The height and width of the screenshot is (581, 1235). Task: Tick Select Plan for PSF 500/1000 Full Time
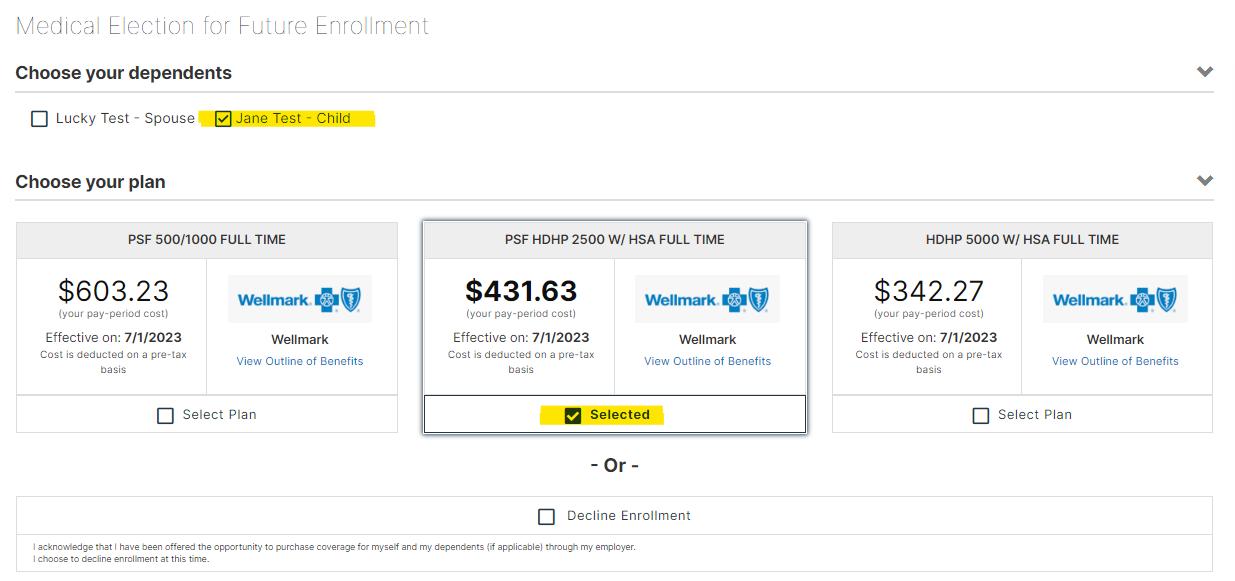click(166, 415)
